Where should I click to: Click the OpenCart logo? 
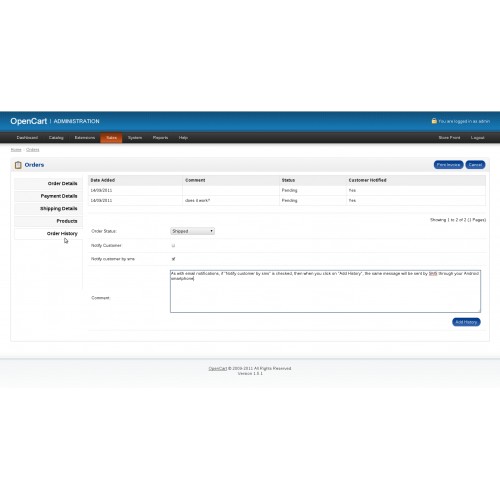point(29,121)
